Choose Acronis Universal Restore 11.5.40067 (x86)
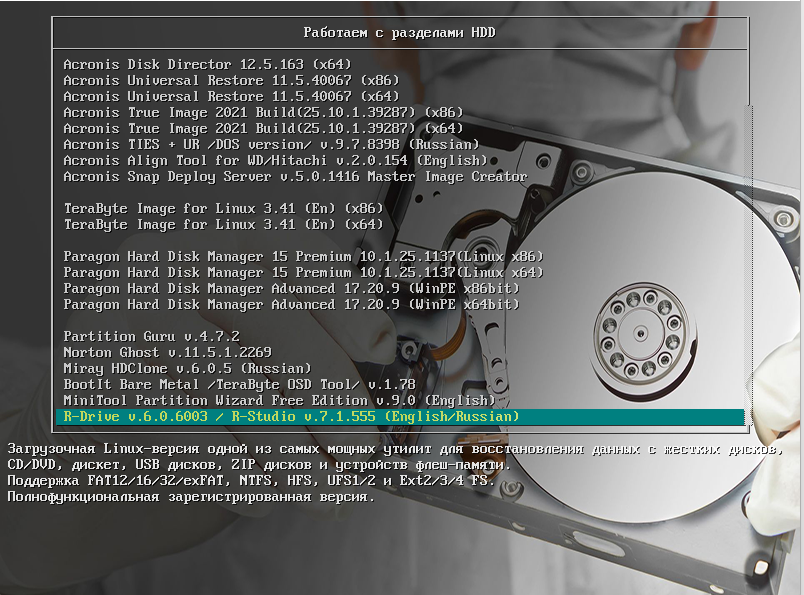Viewport: 804px width, 595px height. pyautogui.click(x=230, y=80)
